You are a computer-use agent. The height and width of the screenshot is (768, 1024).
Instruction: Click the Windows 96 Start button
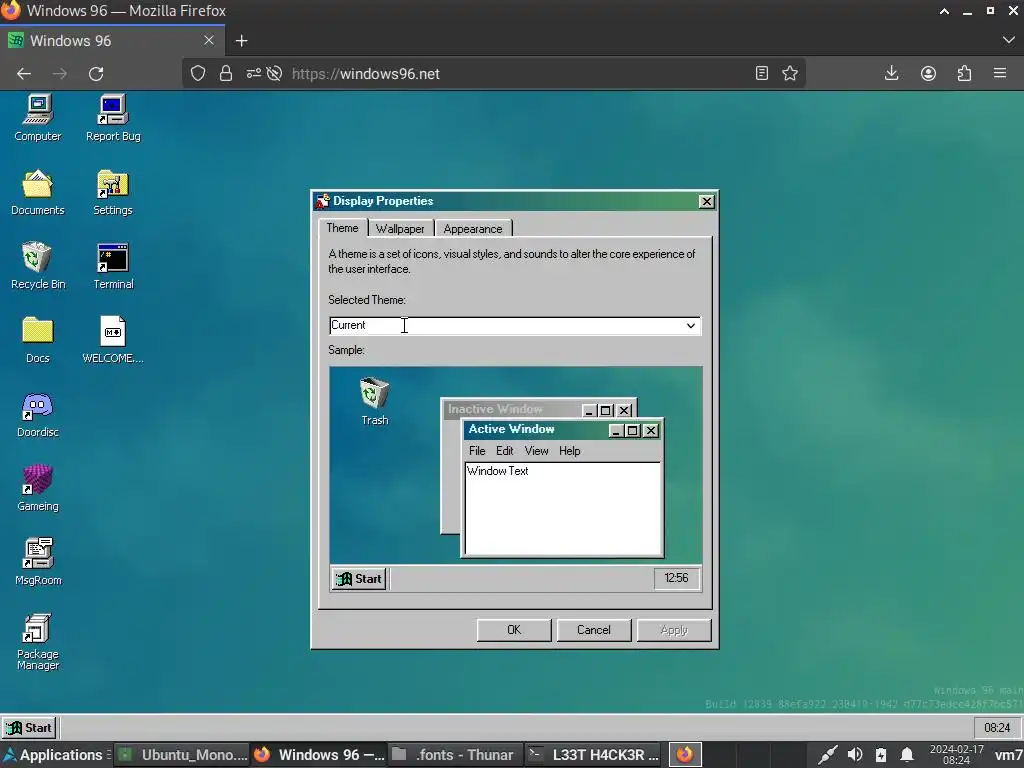pyautogui.click(x=30, y=728)
